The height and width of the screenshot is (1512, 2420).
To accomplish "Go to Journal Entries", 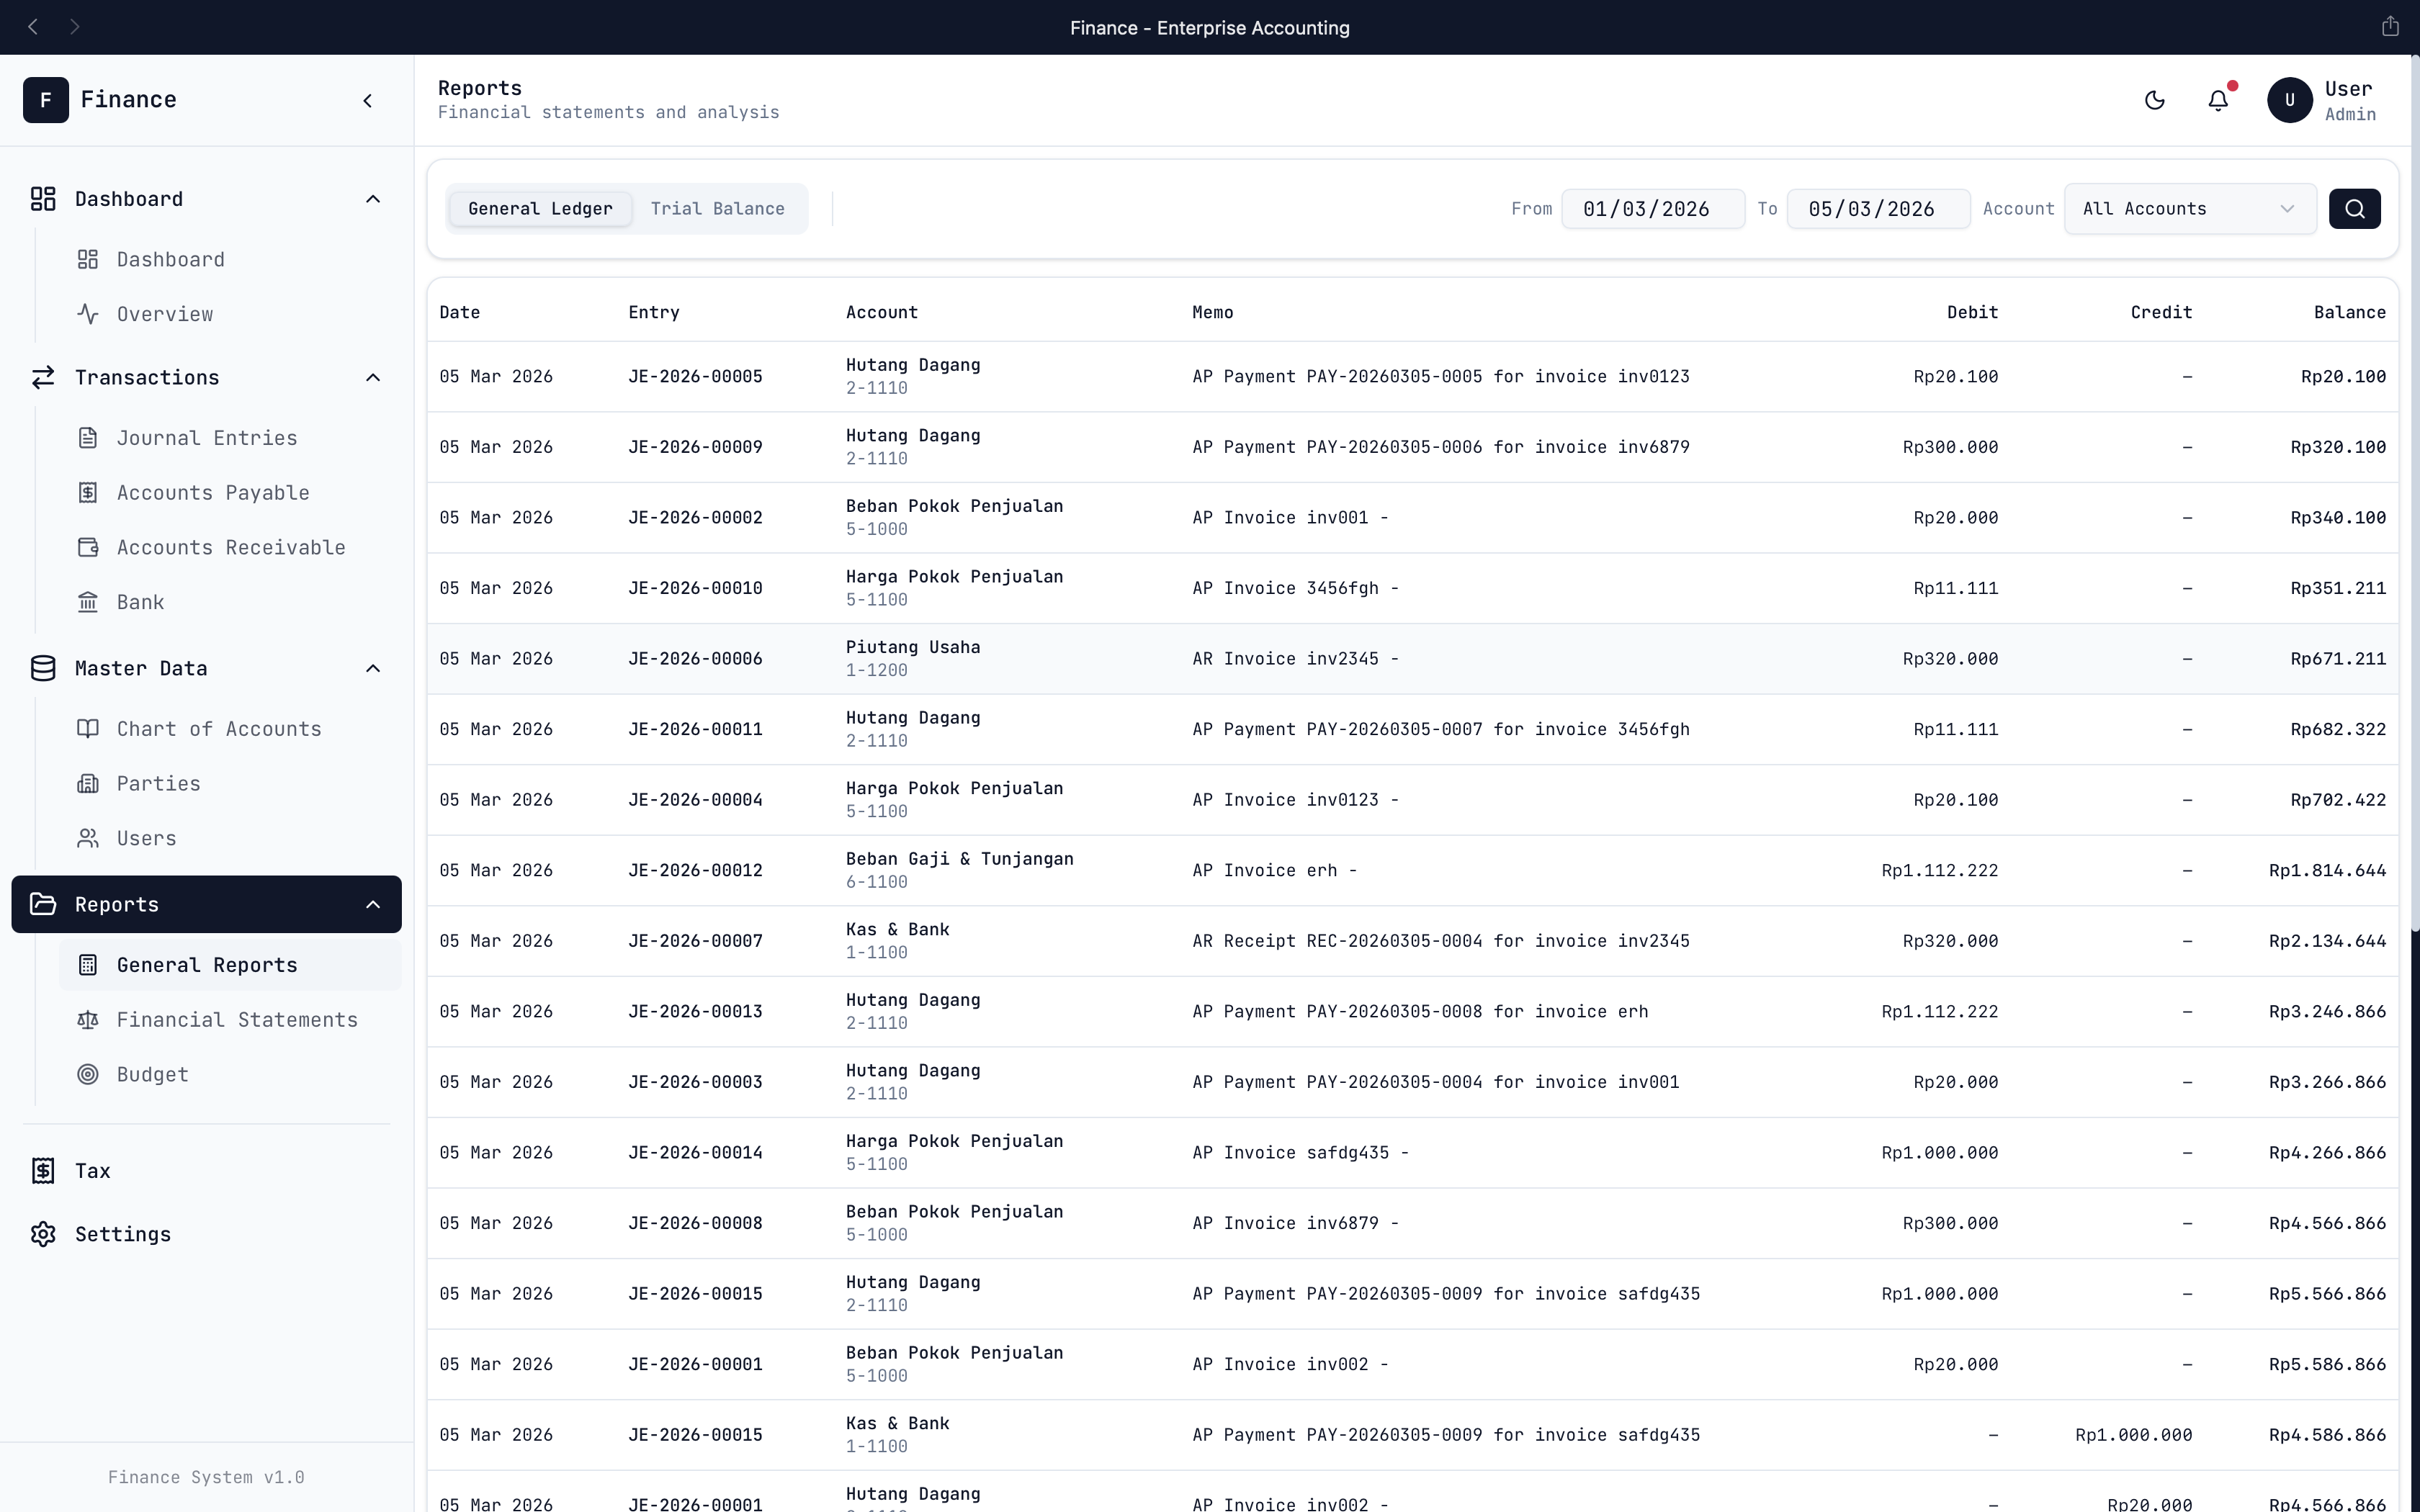I will point(206,438).
